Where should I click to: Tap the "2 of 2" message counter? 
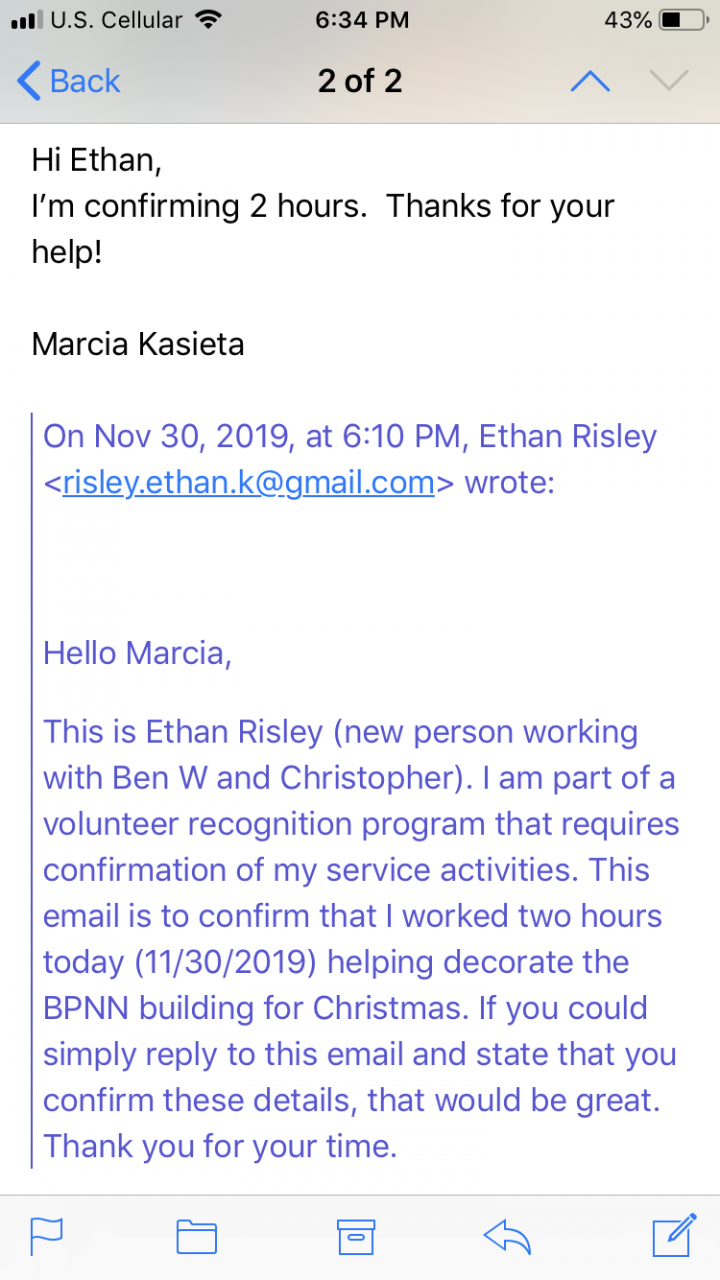360,81
